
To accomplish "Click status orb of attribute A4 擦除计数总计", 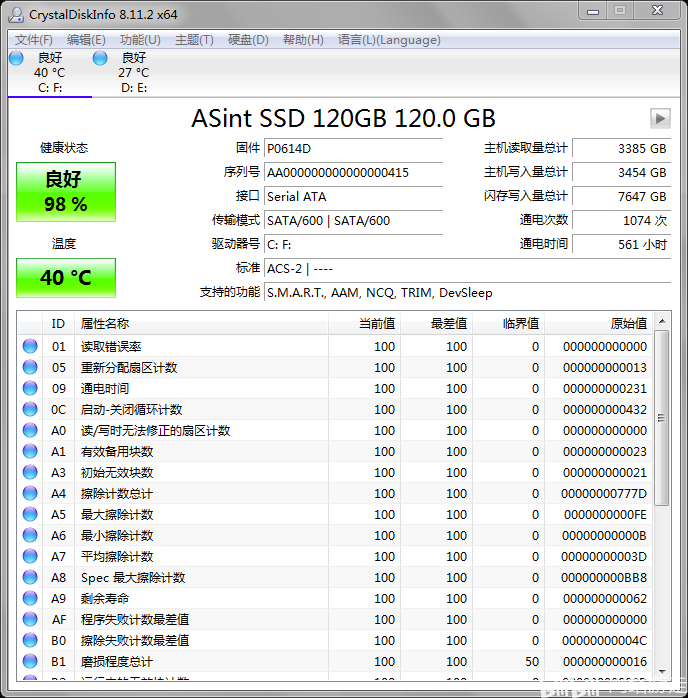I will click(x=30, y=493).
